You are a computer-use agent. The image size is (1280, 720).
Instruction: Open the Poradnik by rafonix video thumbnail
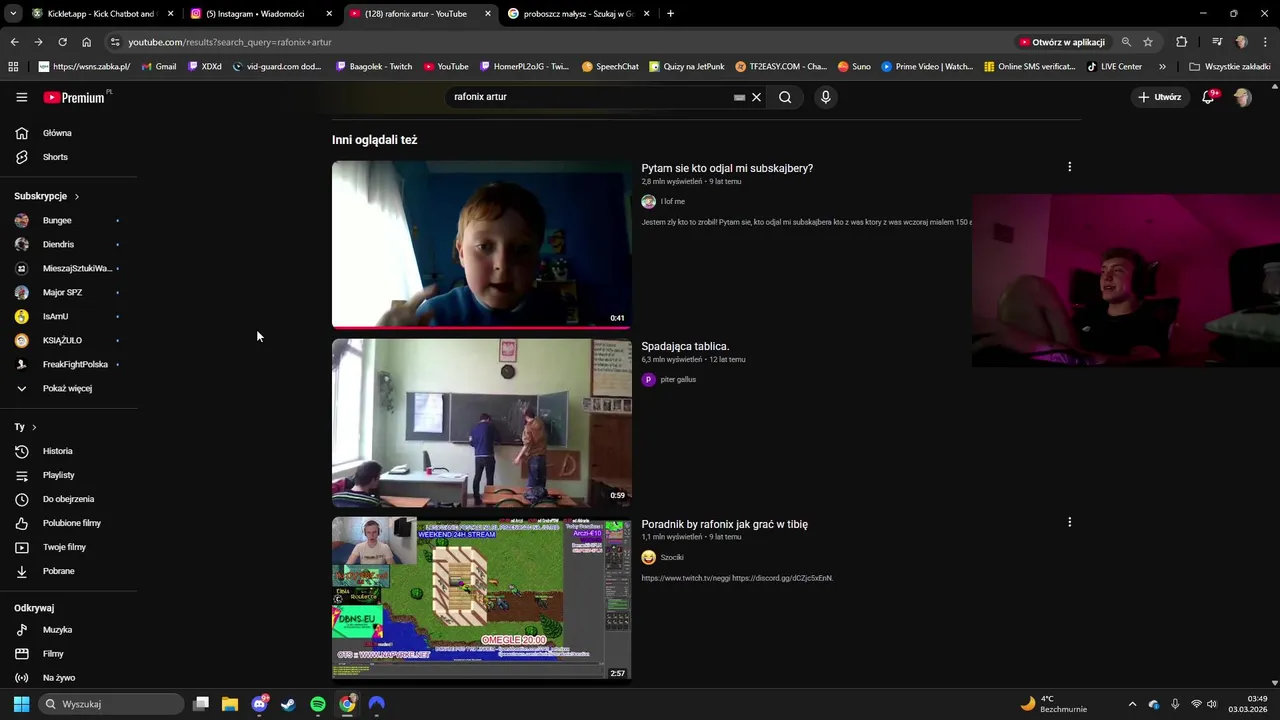pyautogui.click(x=482, y=599)
